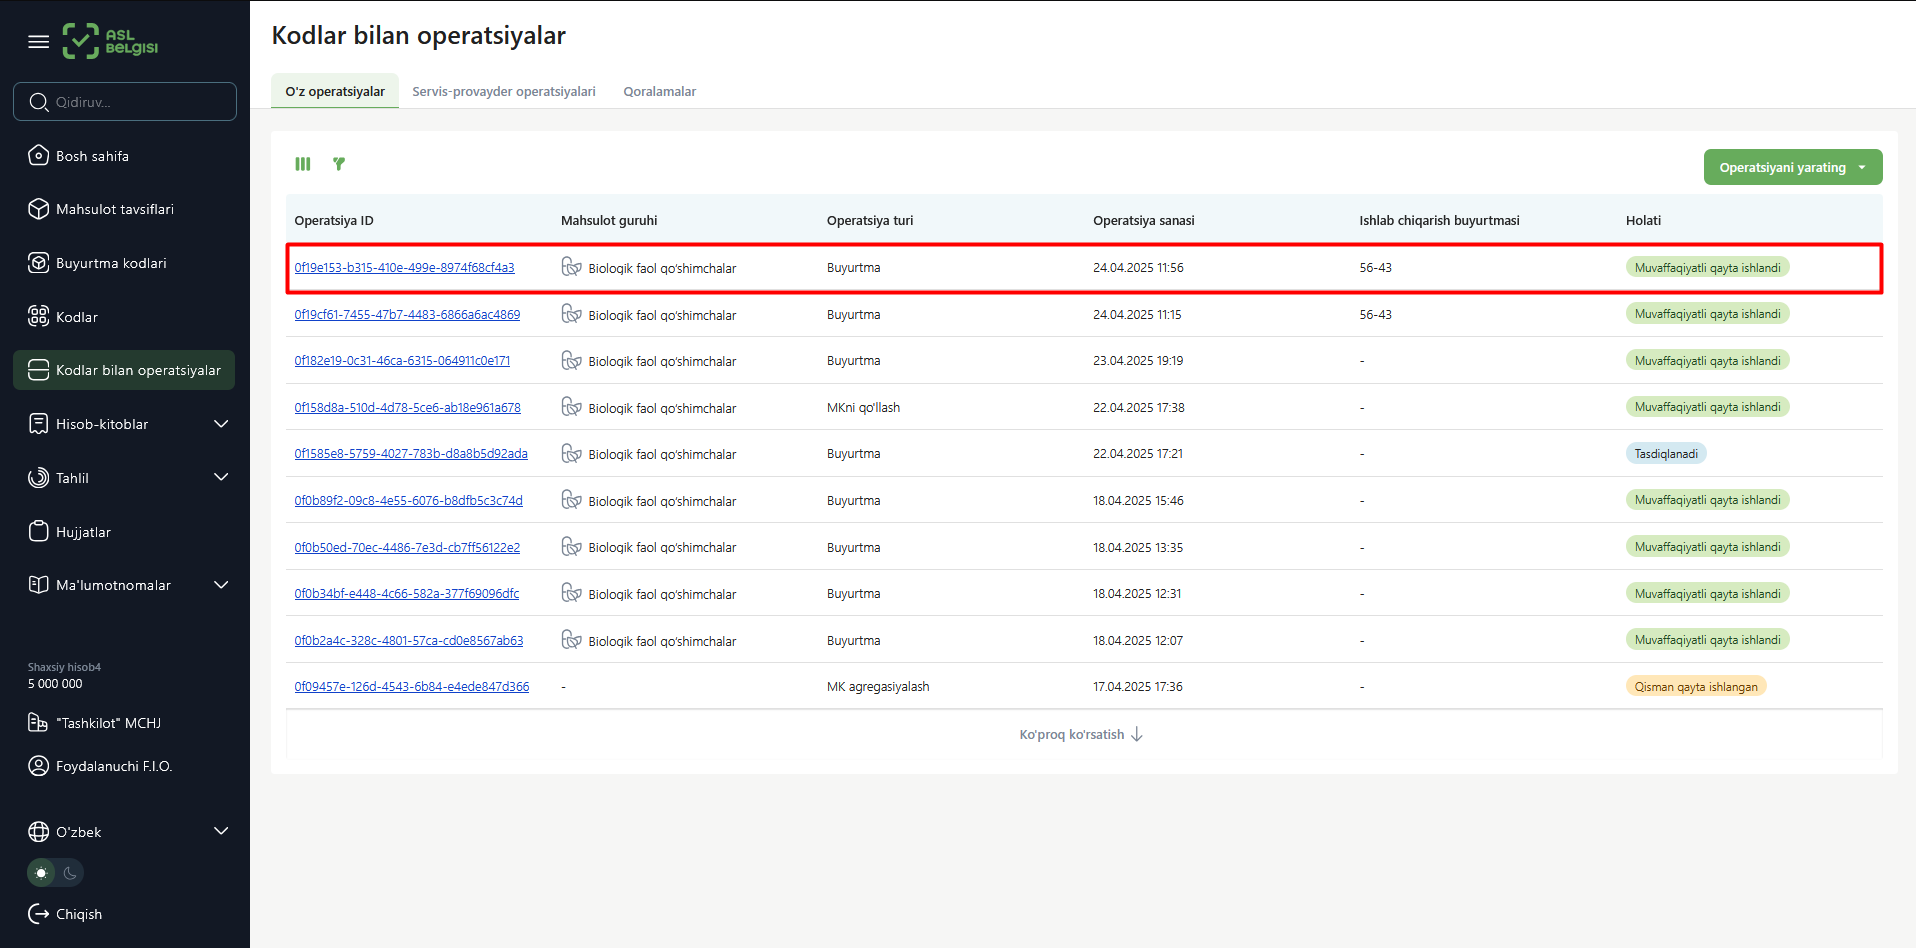Select Kodlar bilan operatsiyalar sidebar icon
The width and height of the screenshot is (1916, 948).
(x=38, y=370)
